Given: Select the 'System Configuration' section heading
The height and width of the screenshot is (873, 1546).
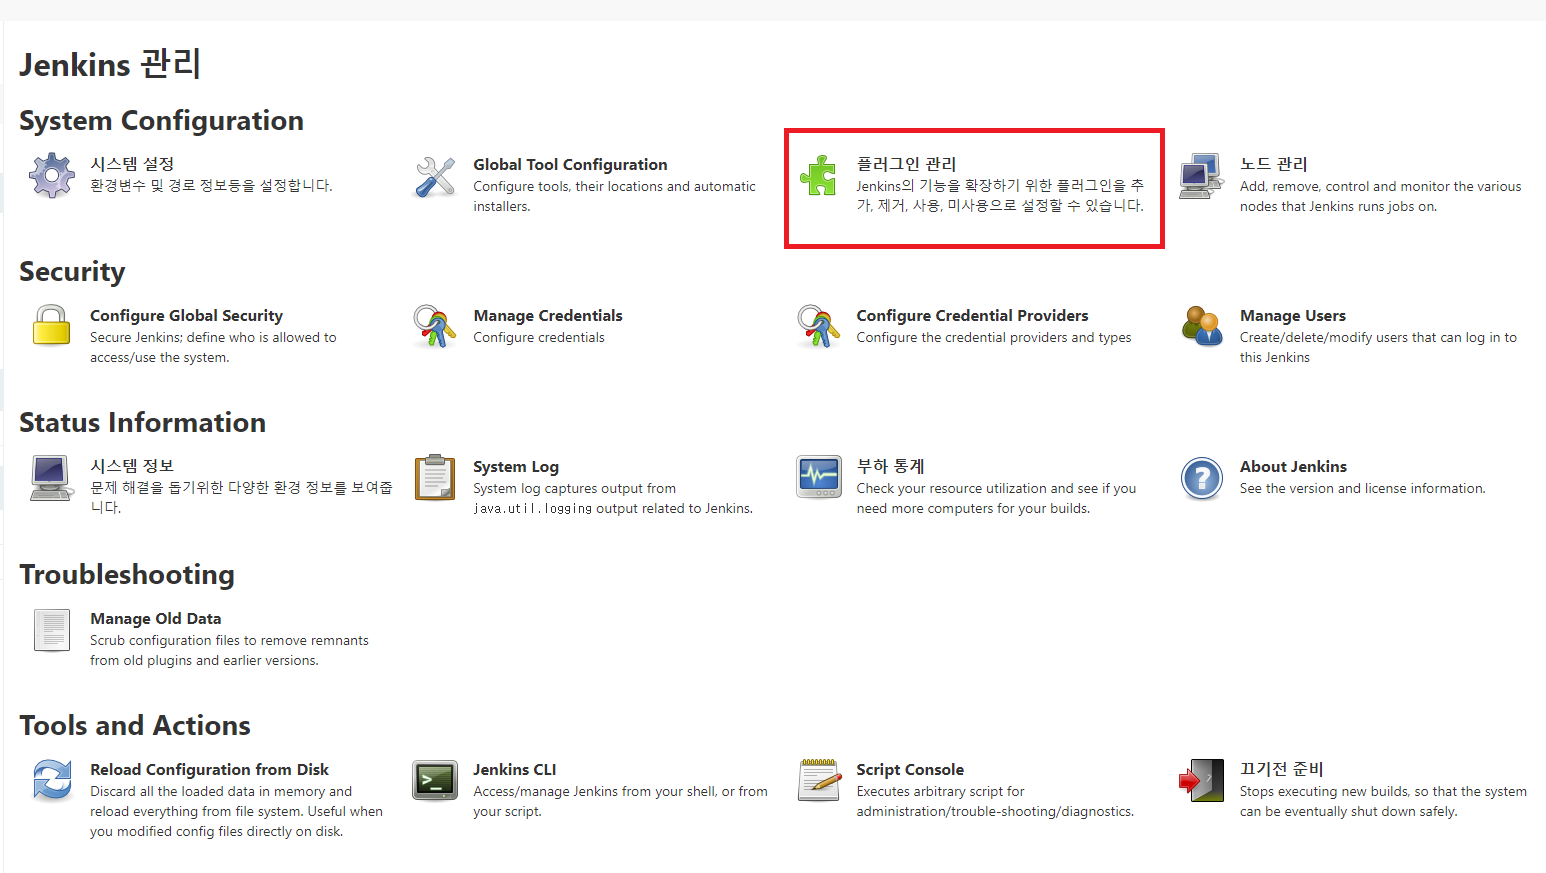Looking at the screenshot, I should coord(161,120).
